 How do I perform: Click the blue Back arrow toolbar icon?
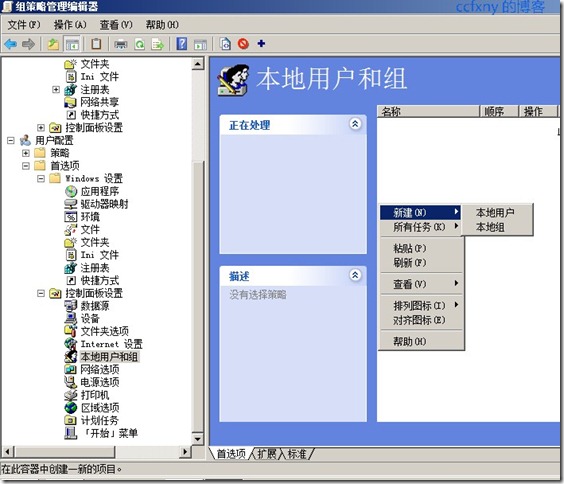coord(10,44)
